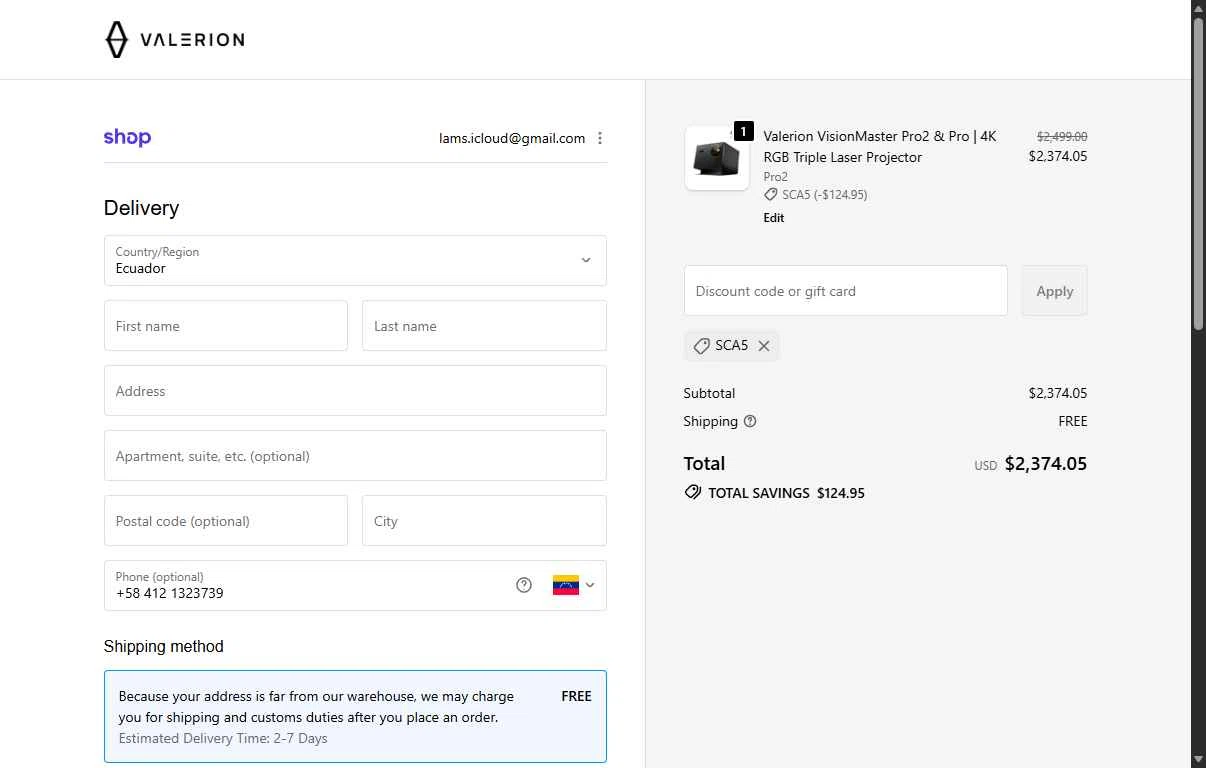Expand the phone country code chevron
Screen dimensions: 1206x768
coord(590,585)
